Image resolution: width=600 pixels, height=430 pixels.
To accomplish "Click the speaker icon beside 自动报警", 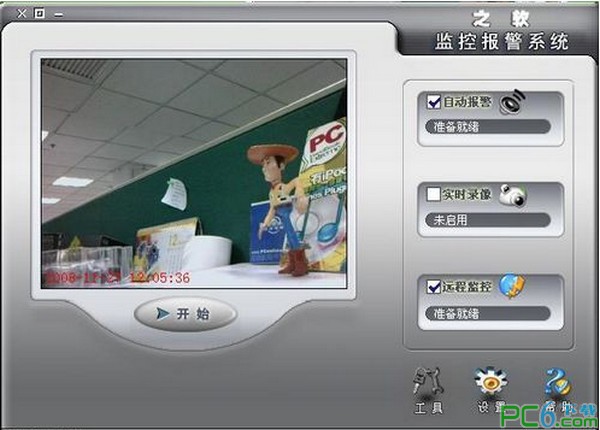I will click(x=512, y=102).
